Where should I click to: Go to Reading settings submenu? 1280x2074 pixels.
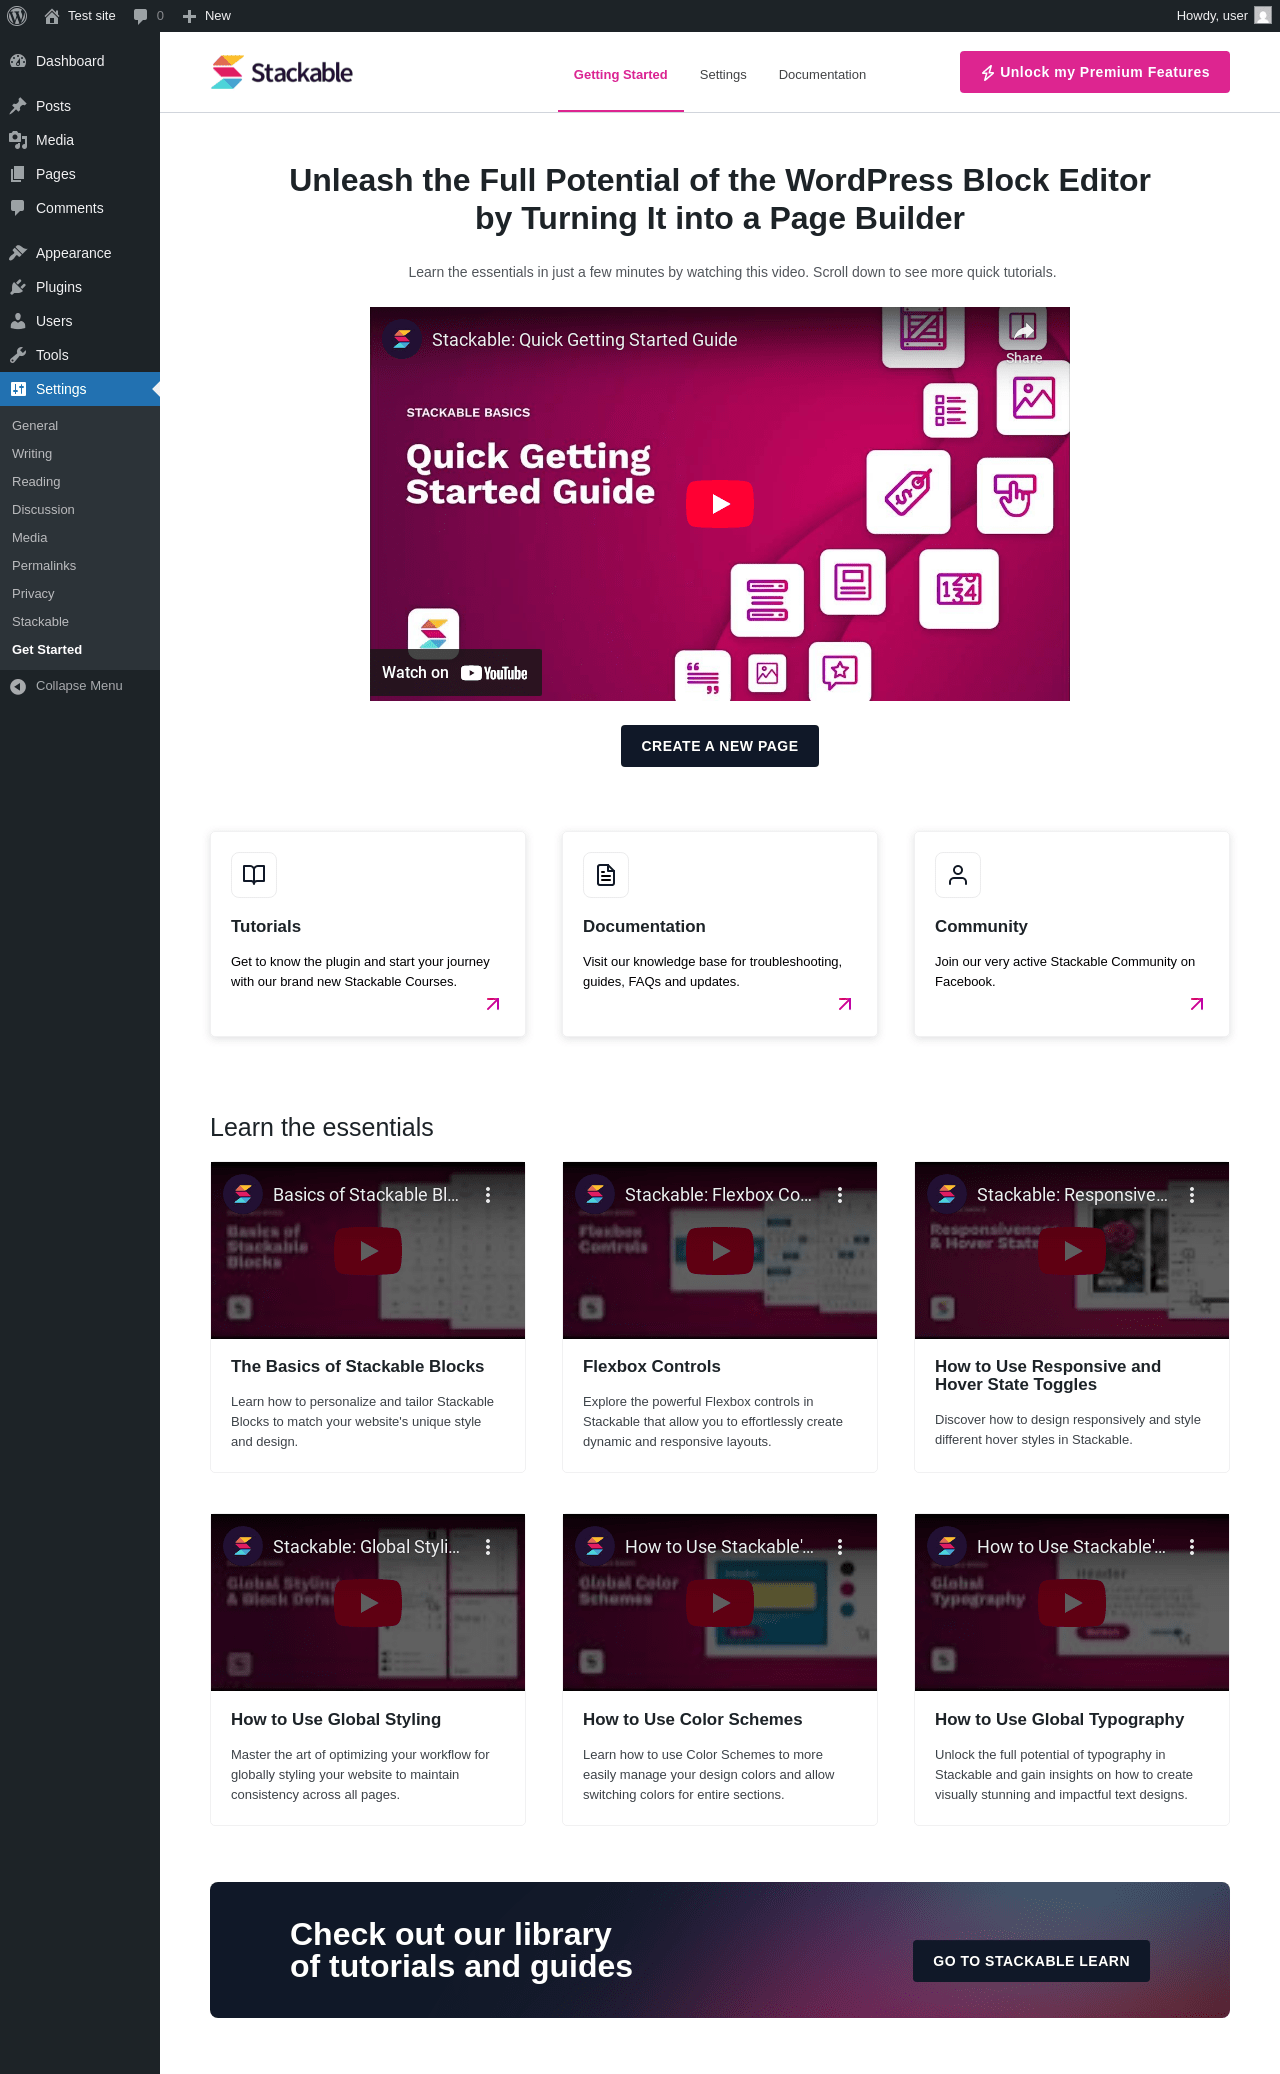tap(80, 482)
